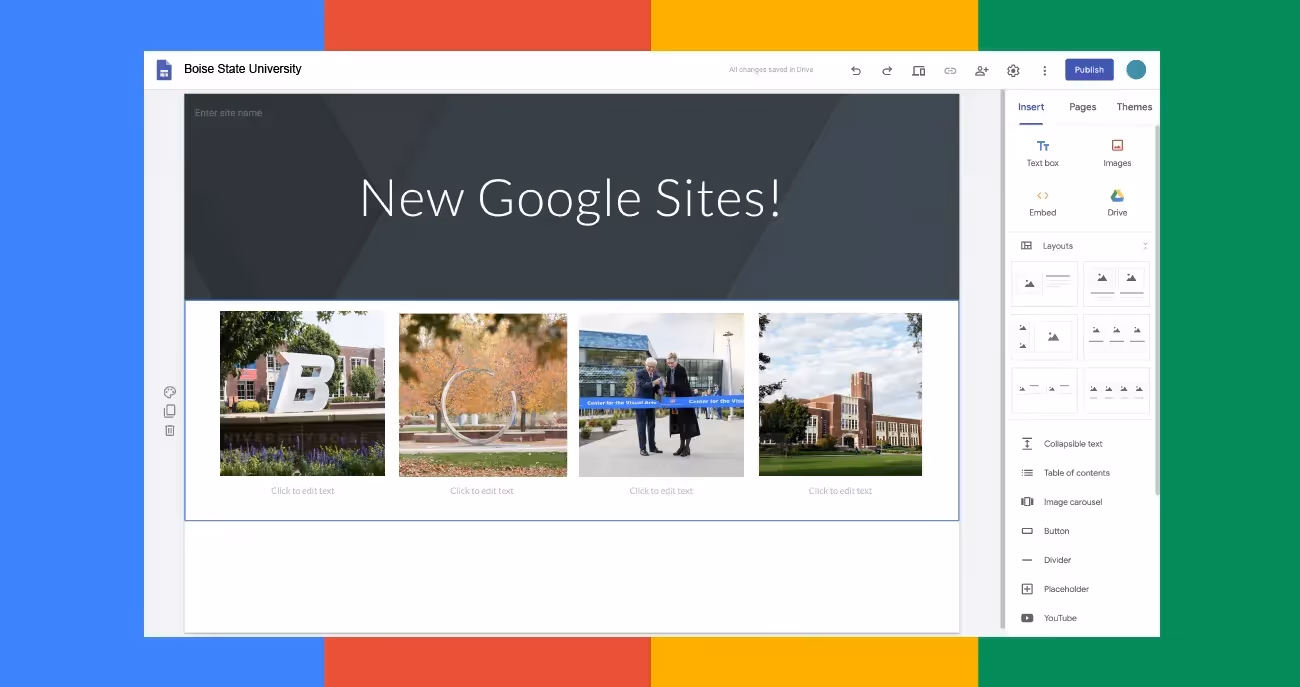
Task: Open the Themes tab
Action: (x=1133, y=107)
